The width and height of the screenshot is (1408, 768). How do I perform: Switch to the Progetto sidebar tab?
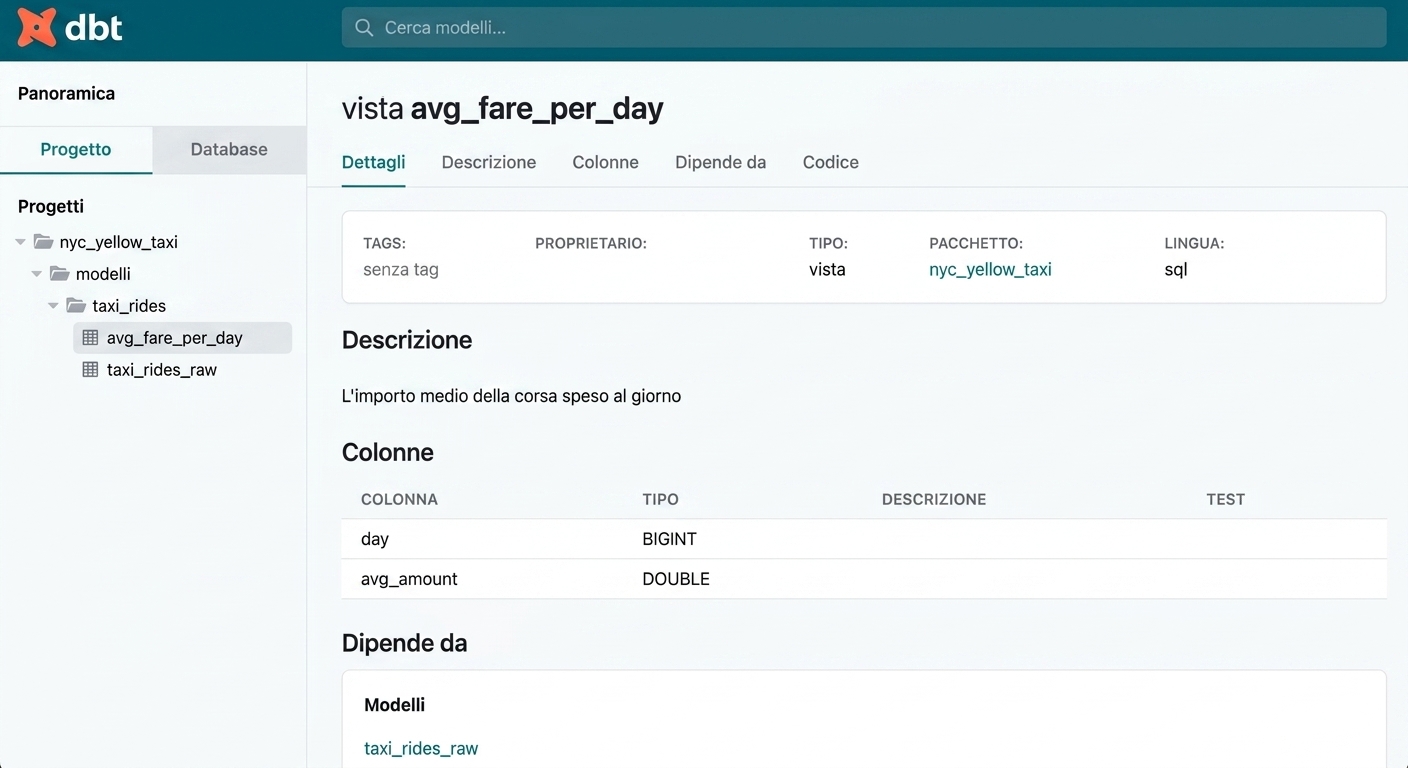(x=76, y=150)
